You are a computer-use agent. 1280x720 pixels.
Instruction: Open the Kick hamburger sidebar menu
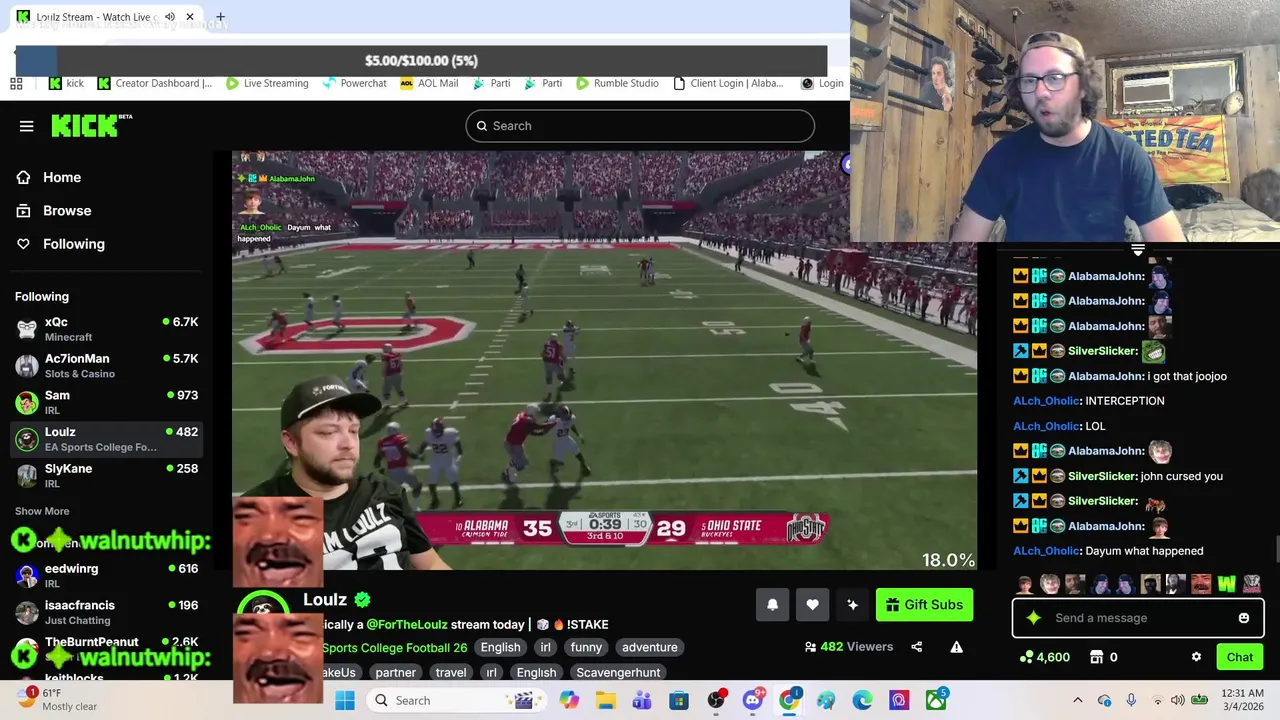pyautogui.click(x=26, y=126)
